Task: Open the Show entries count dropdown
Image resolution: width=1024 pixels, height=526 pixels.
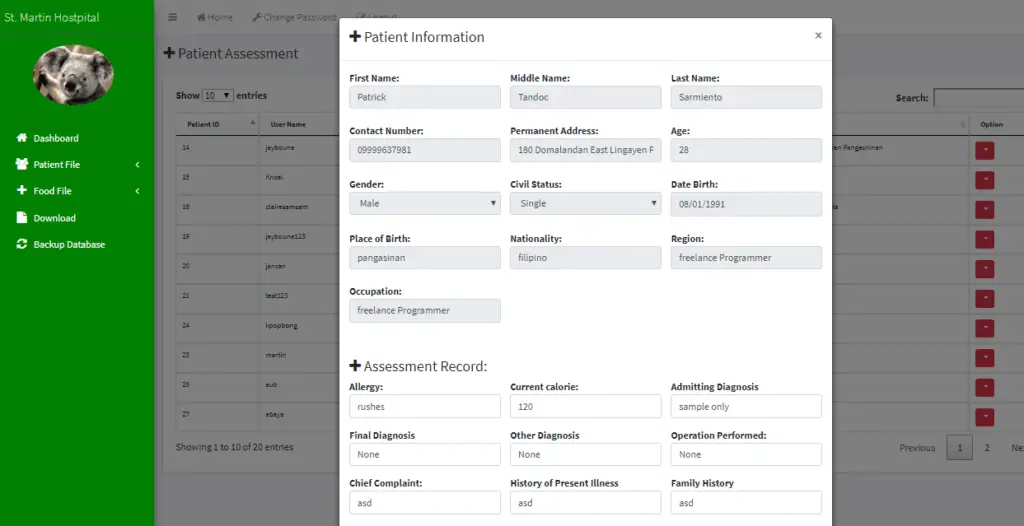Action: click(x=217, y=95)
